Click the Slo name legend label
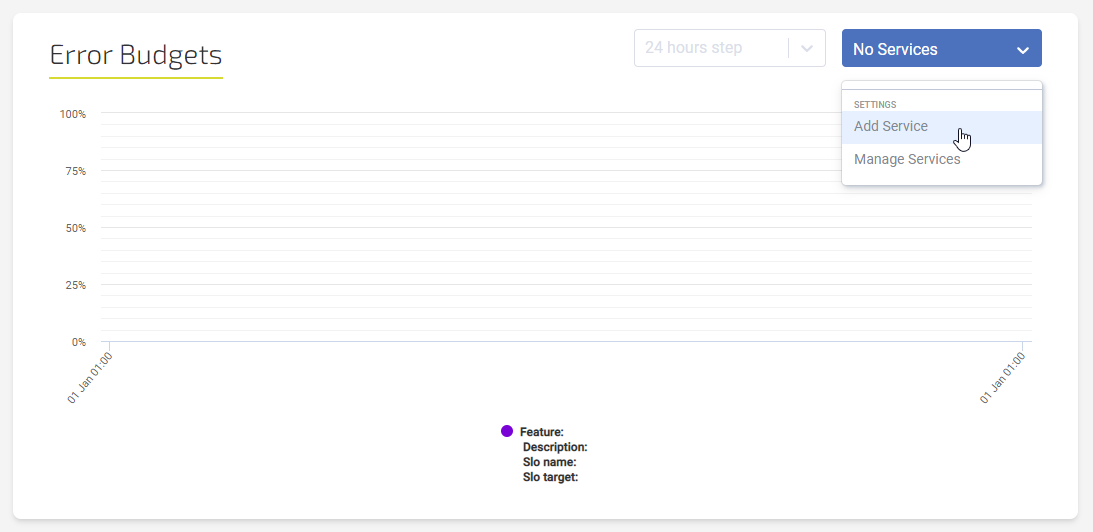 click(x=550, y=462)
